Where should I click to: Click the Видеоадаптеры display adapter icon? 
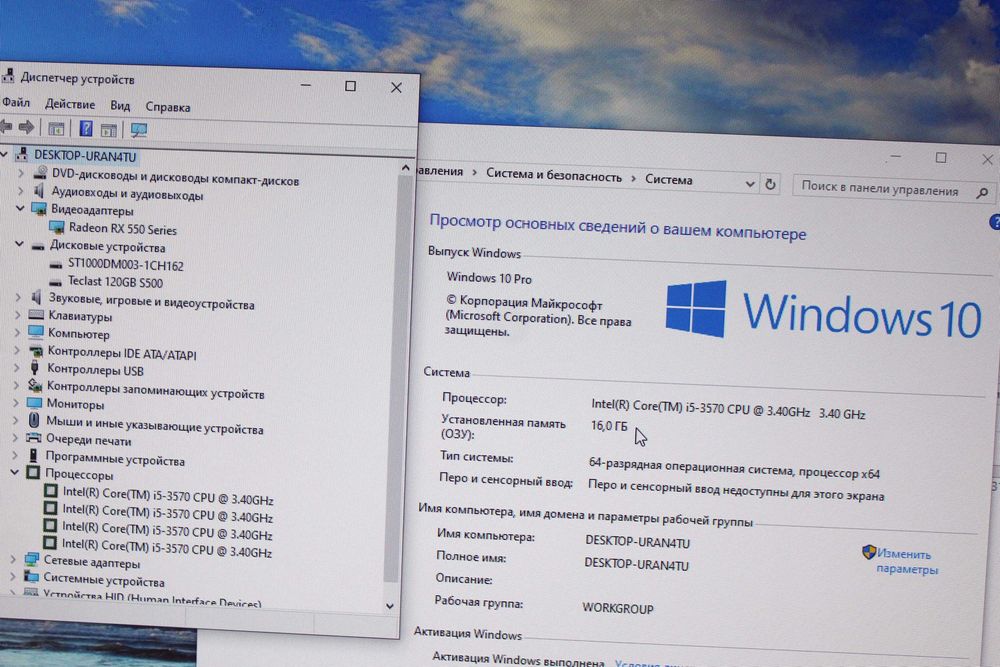[x=39, y=209]
